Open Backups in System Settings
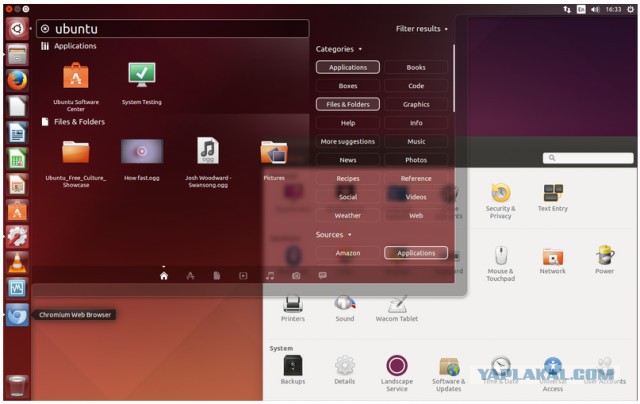The height and width of the screenshot is (404, 640). (x=293, y=370)
